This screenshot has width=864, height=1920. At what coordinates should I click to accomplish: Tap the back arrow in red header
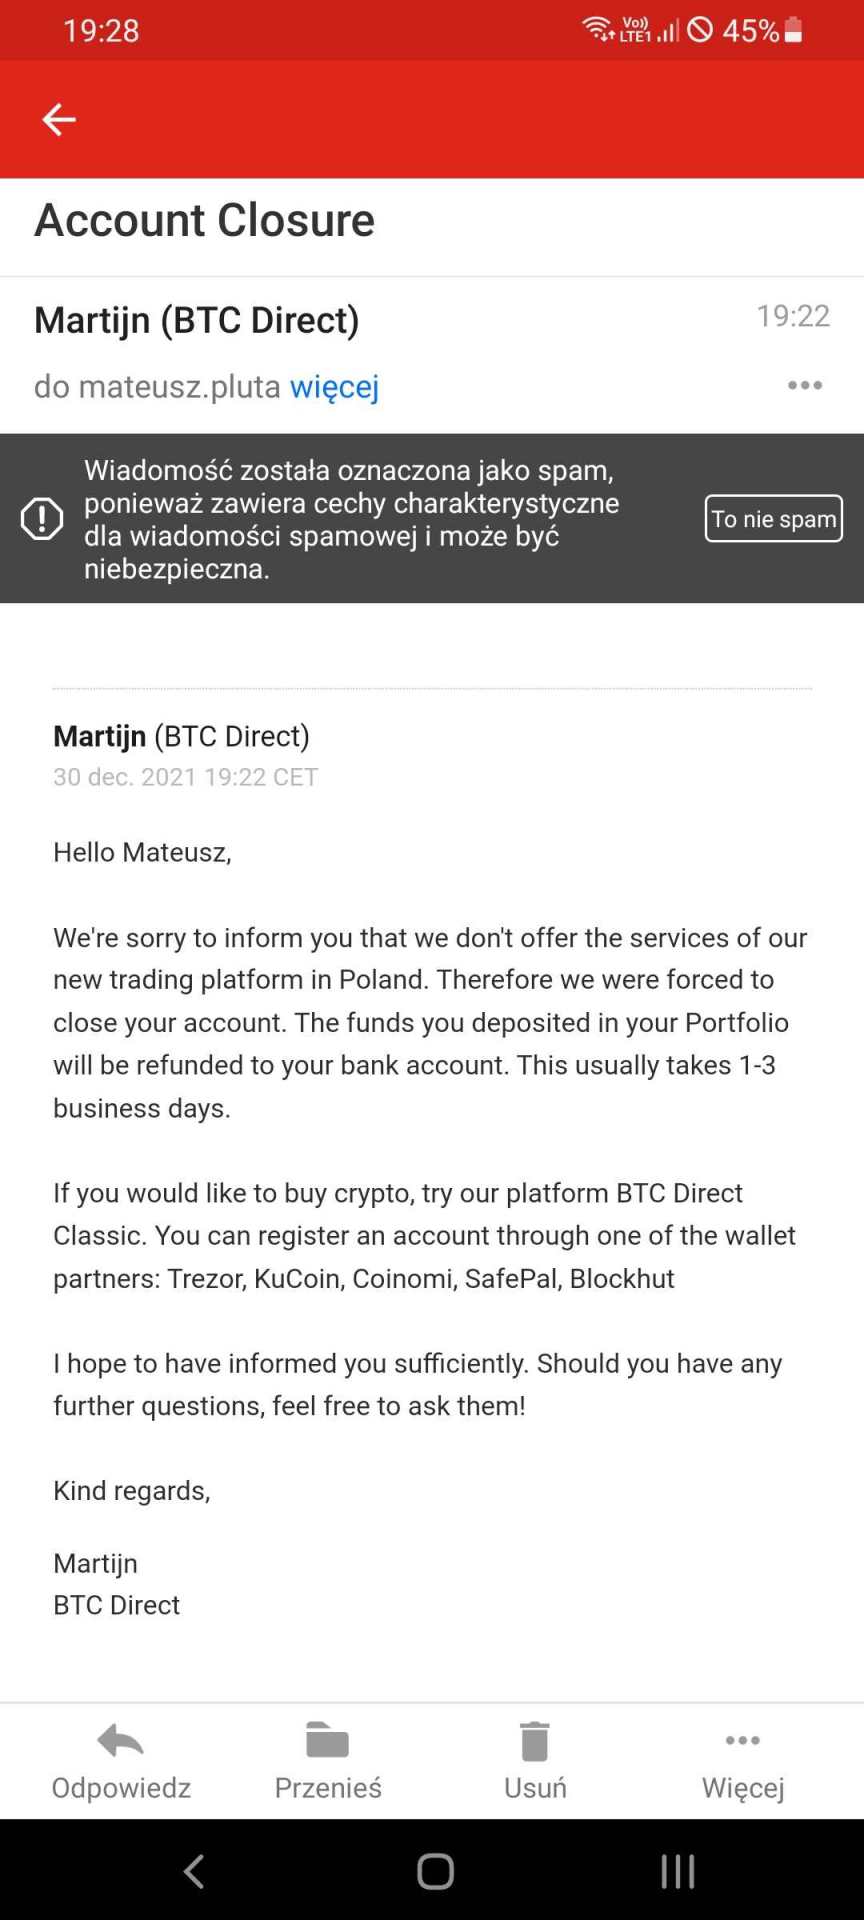tap(59, 119)
